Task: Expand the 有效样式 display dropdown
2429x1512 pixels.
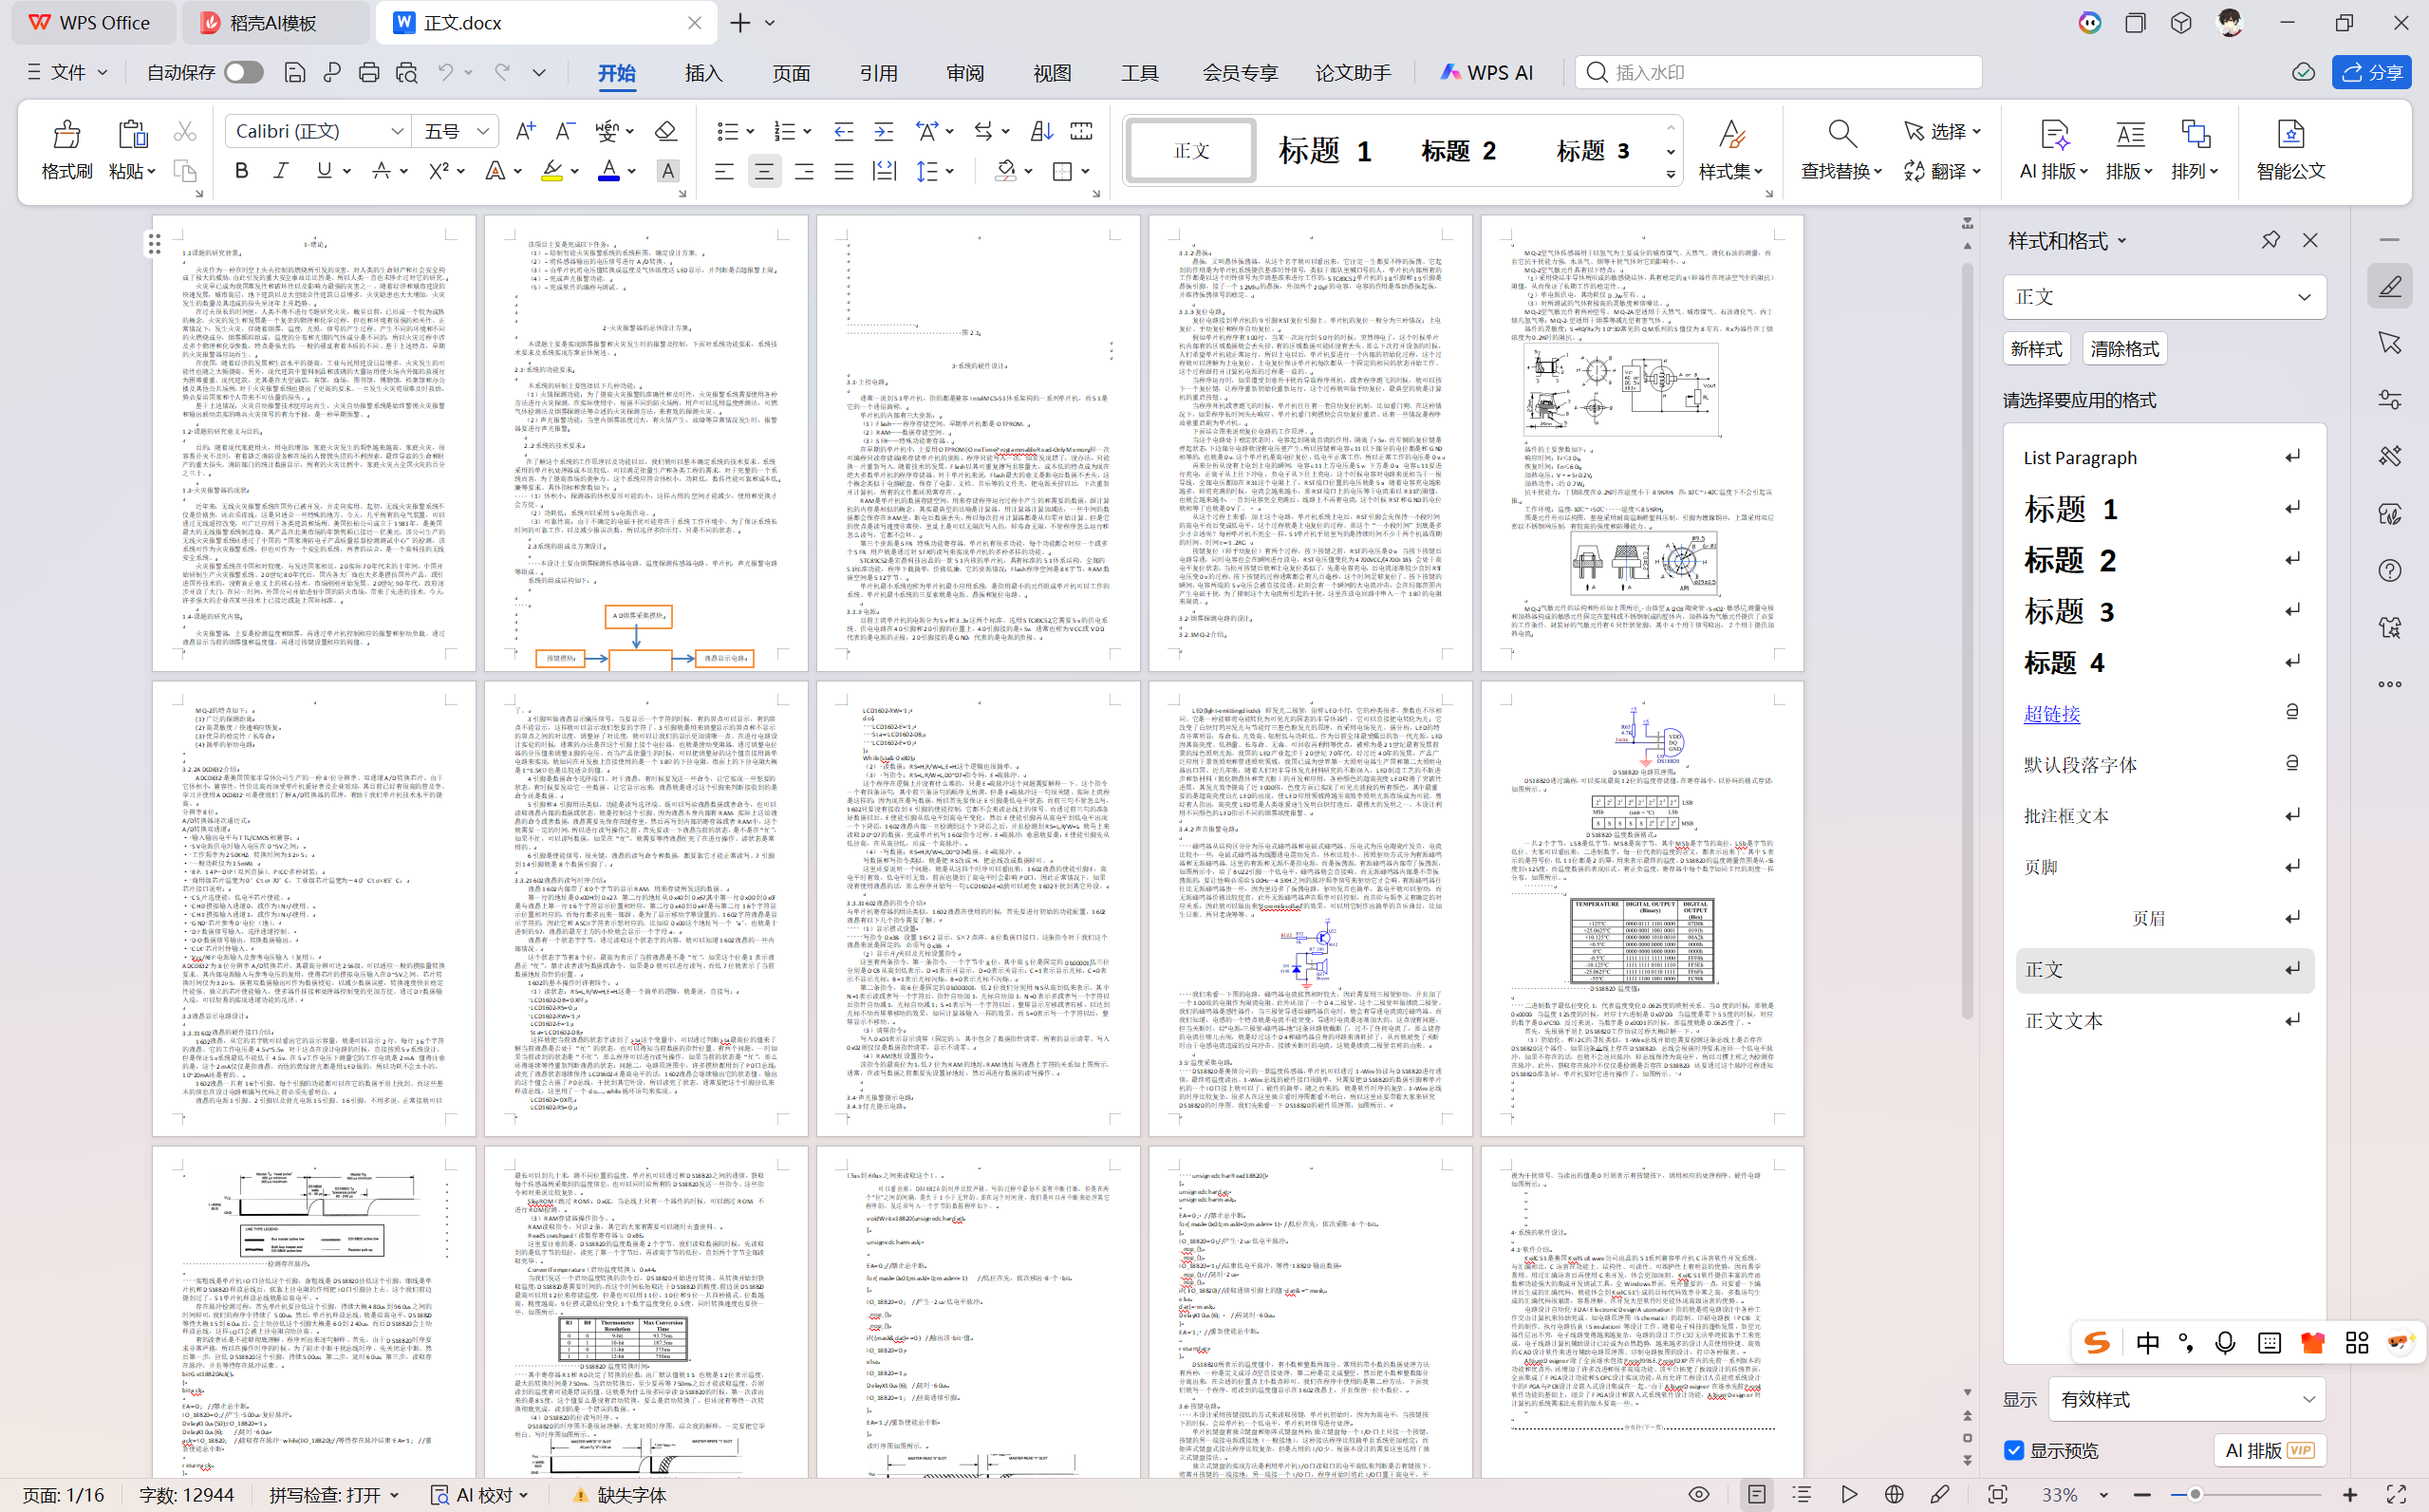Action: [2308, 1399]
